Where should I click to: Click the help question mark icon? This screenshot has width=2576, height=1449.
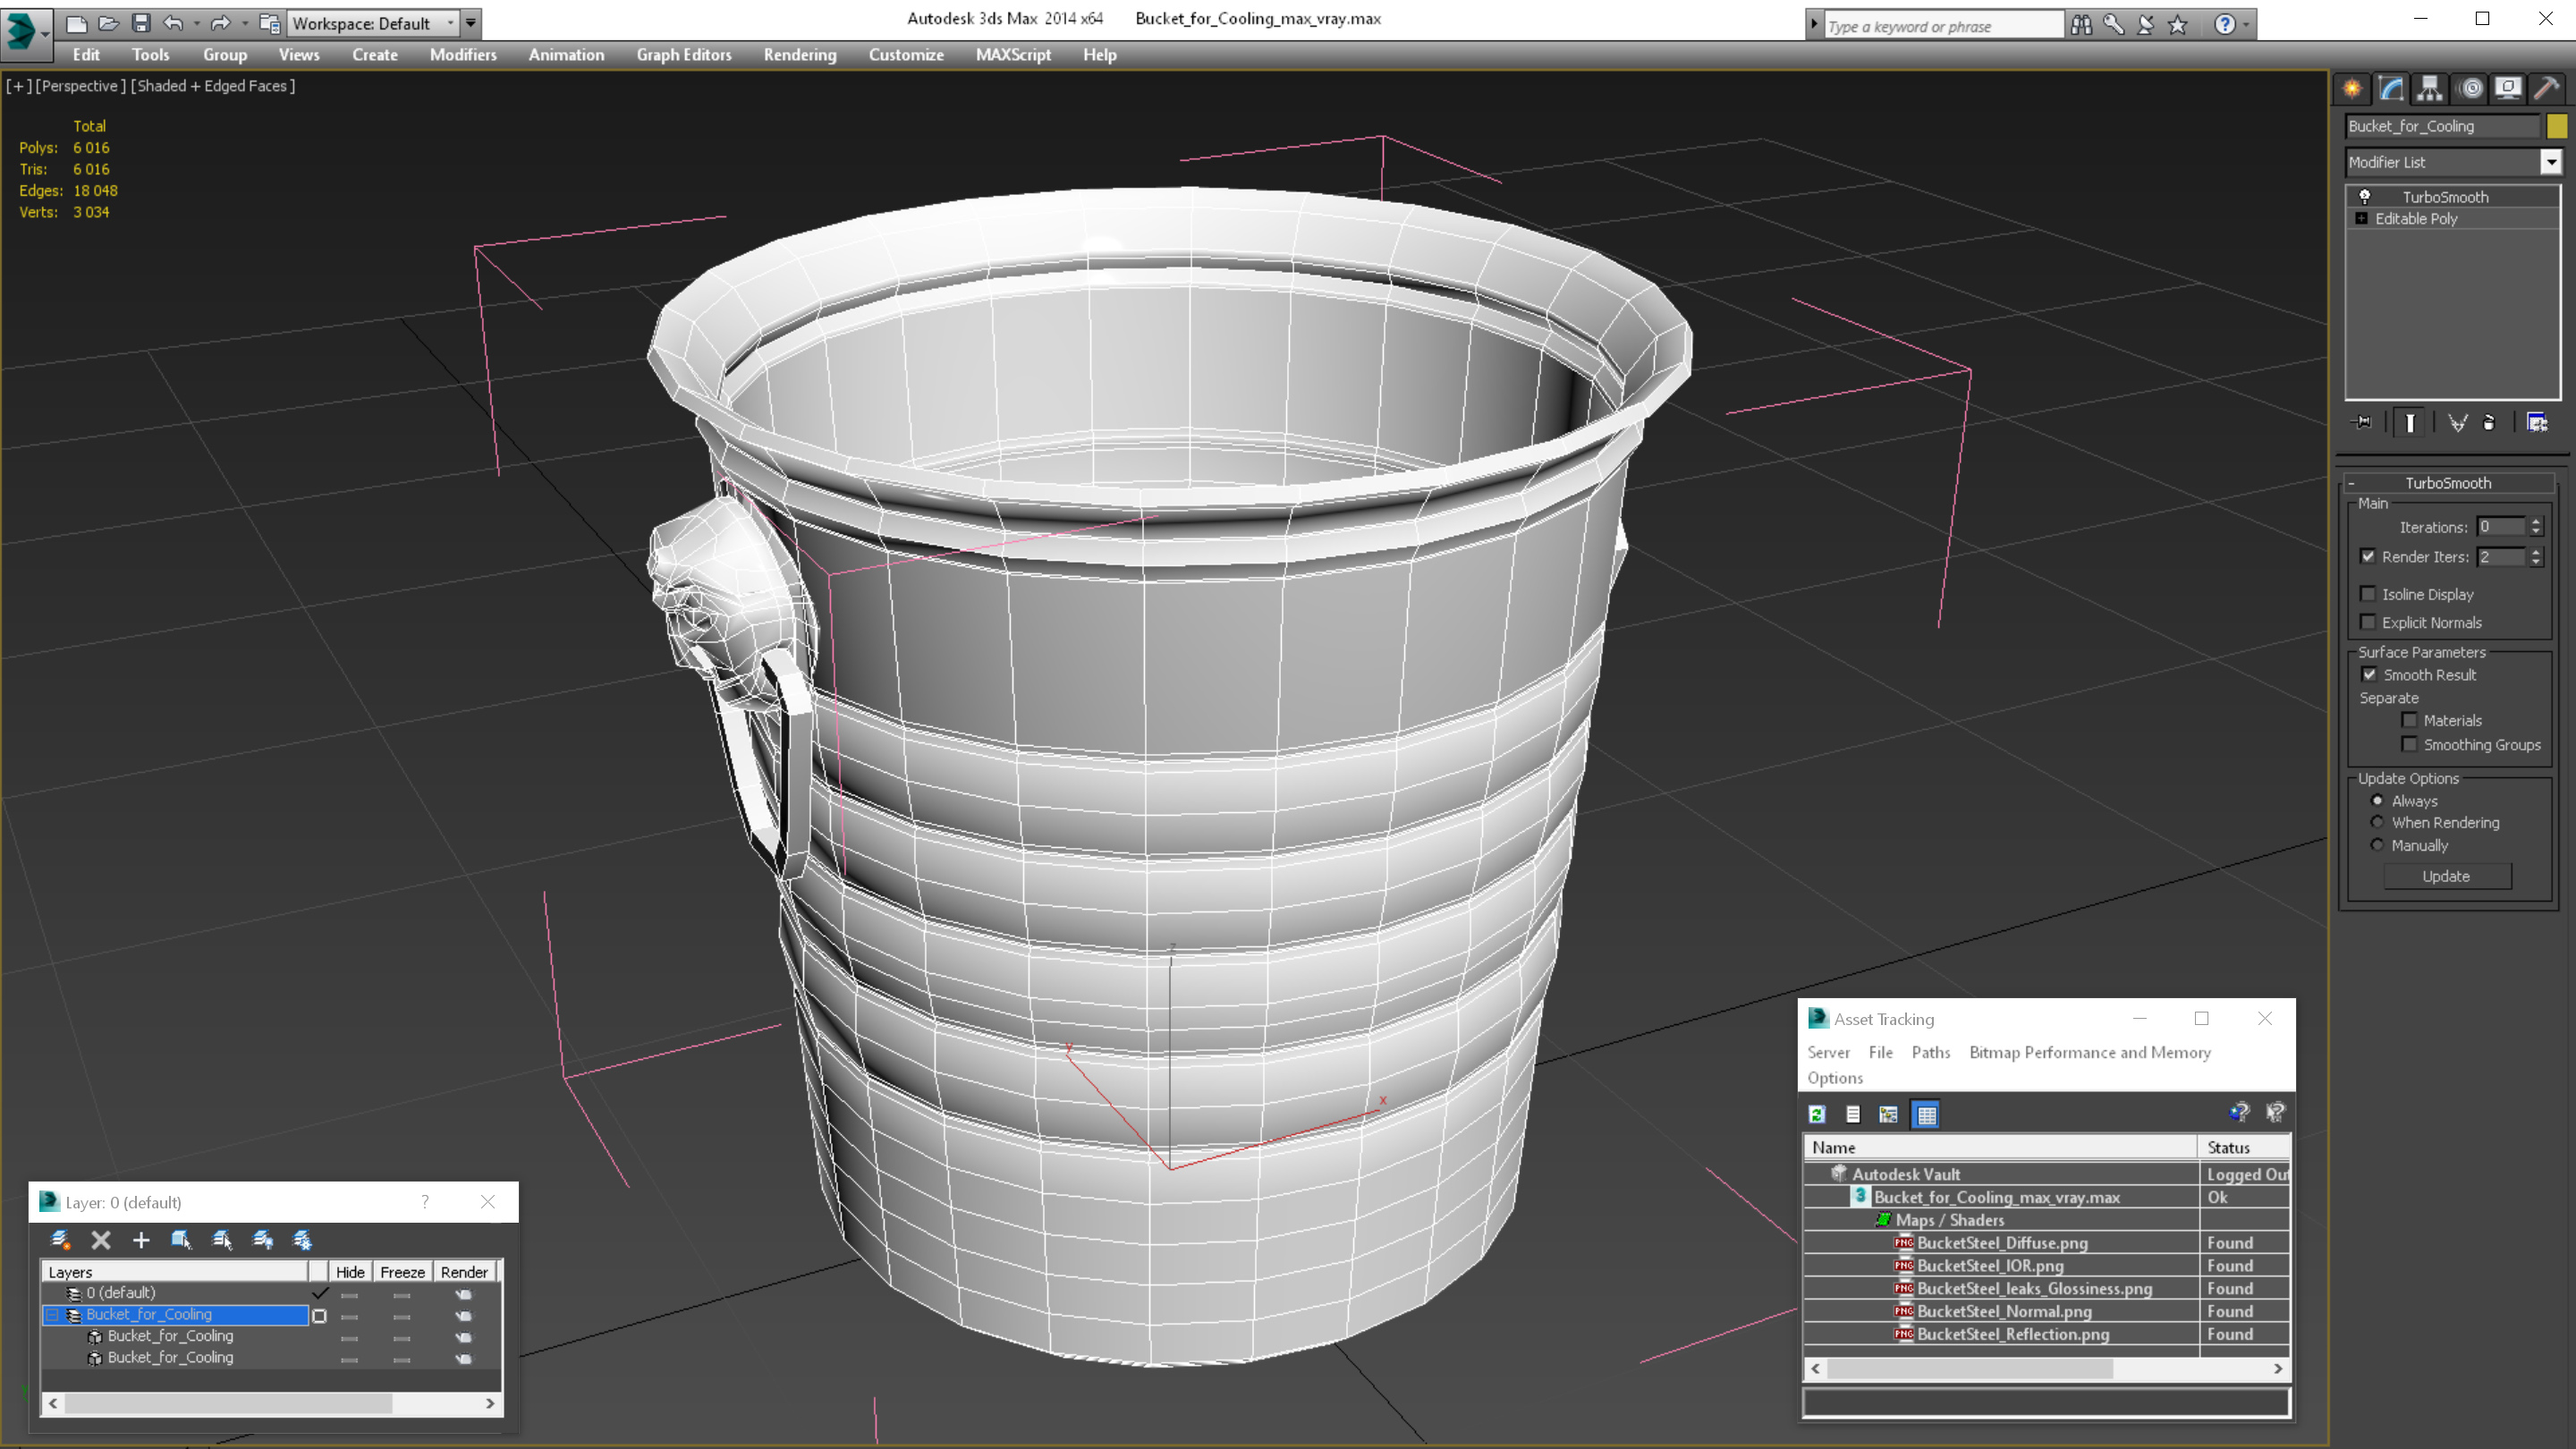[2224, 25]
